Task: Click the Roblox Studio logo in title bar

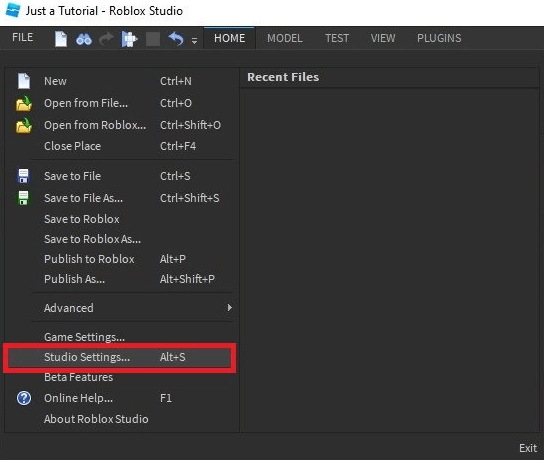Action: pyautogui.click(x=13, y=10)
